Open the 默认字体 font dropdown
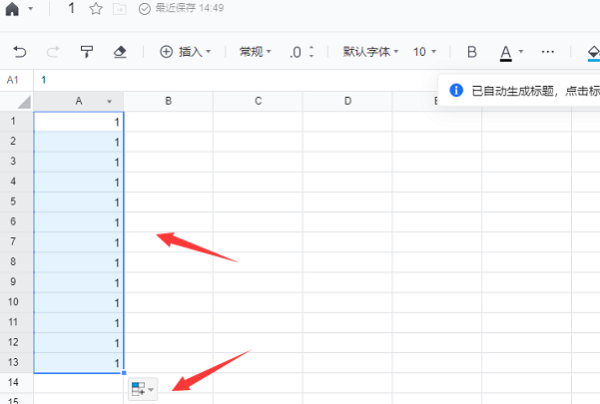This screenshot has height=404, width=600. coord(370,52)
